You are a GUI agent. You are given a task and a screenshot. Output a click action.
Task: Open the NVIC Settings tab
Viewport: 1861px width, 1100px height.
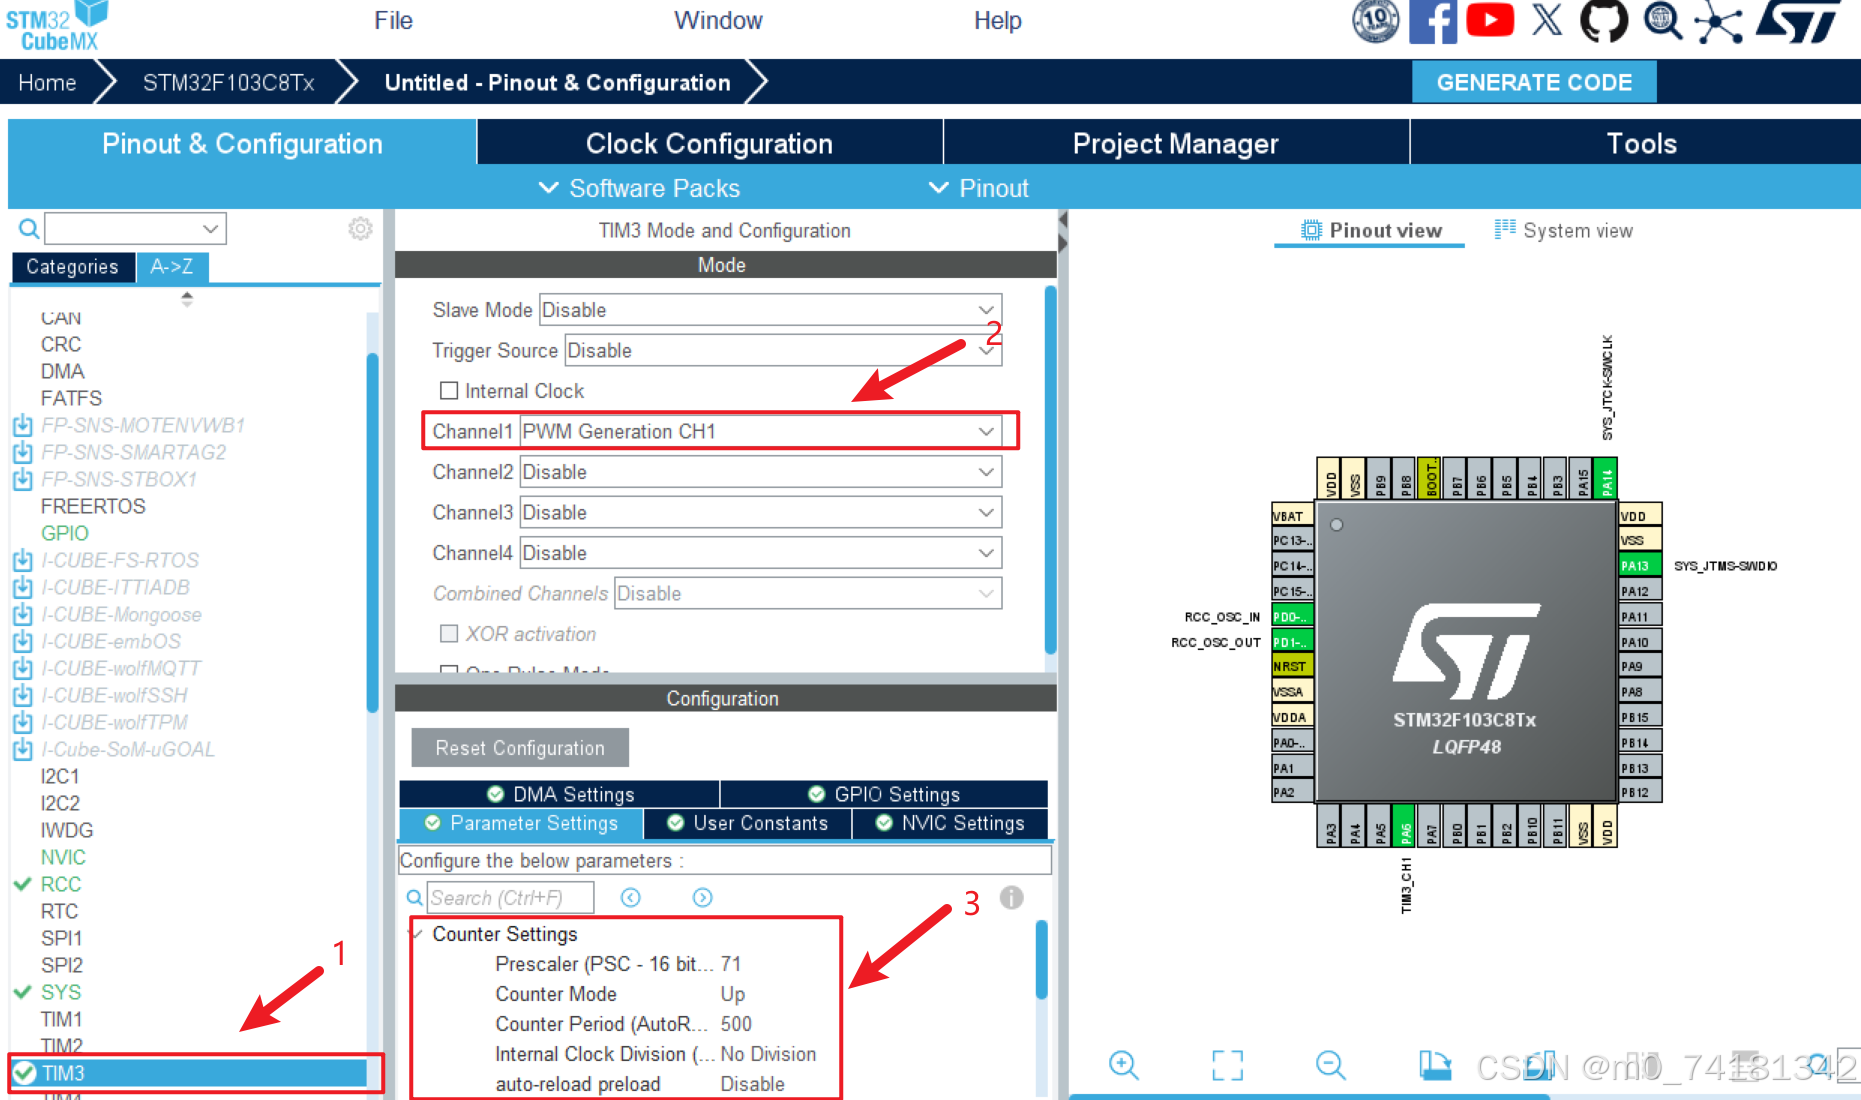tap(950, 823)
